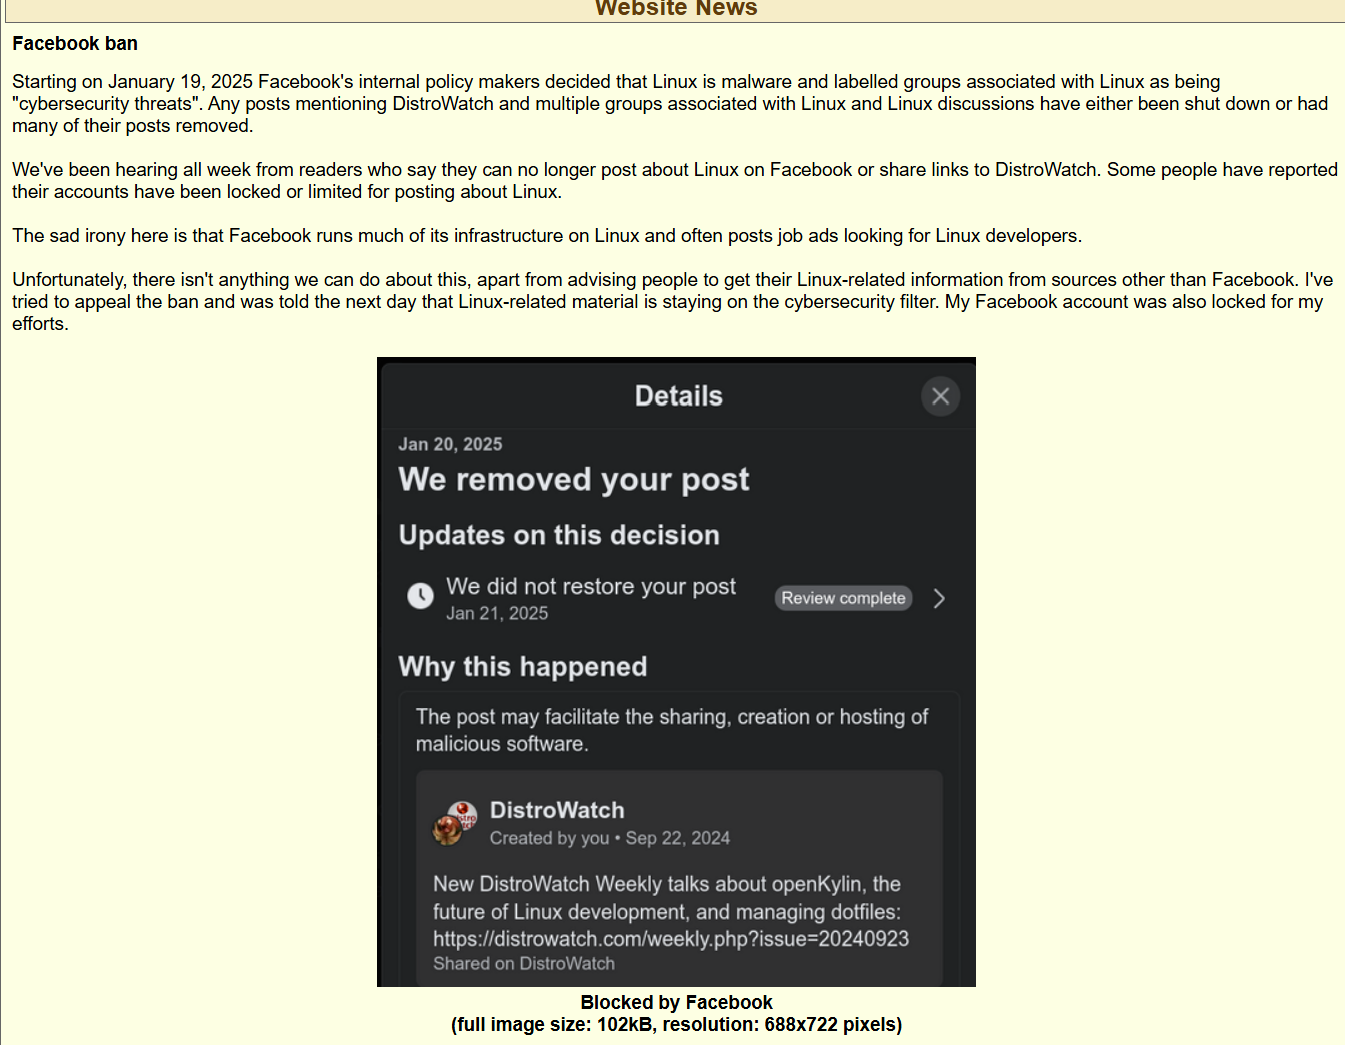1345x1045 pixels.
Task: Click Shared on DistroWatch label
Action: tap(524, 964)
